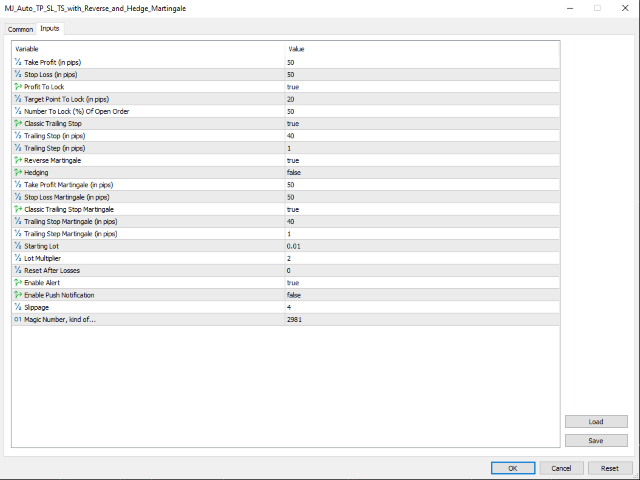Click the Variable column header
The image size is (640, 480).
click(27, 49)
